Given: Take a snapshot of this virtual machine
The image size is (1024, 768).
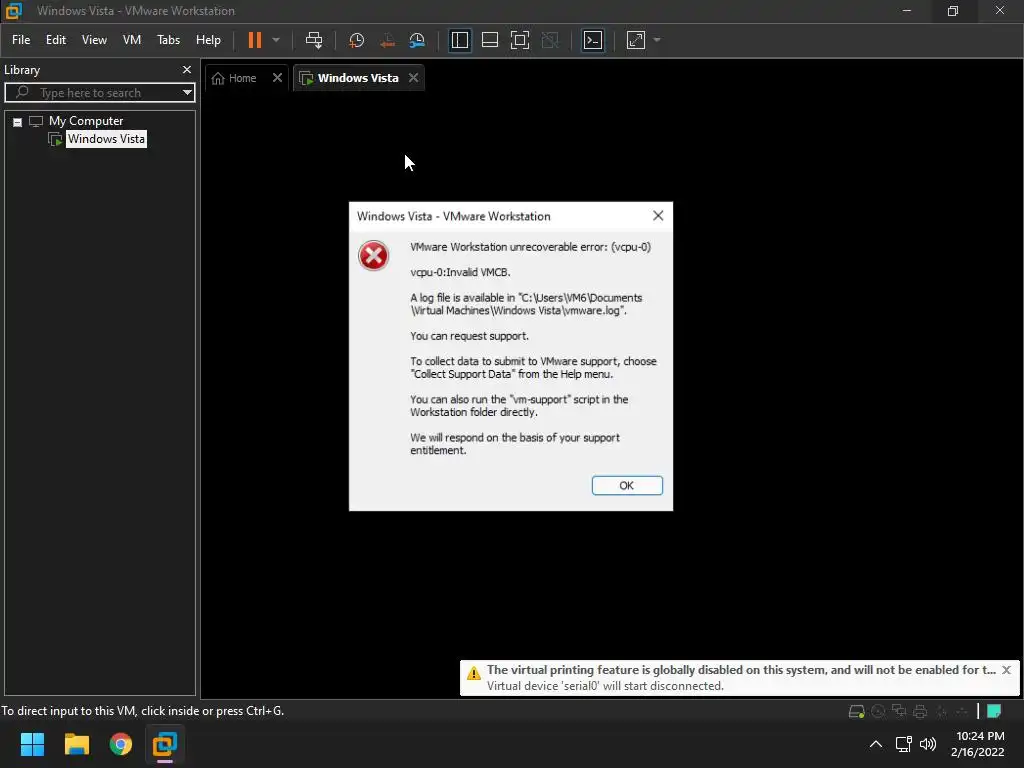Looking at the screenshot, I should point(357,40).
